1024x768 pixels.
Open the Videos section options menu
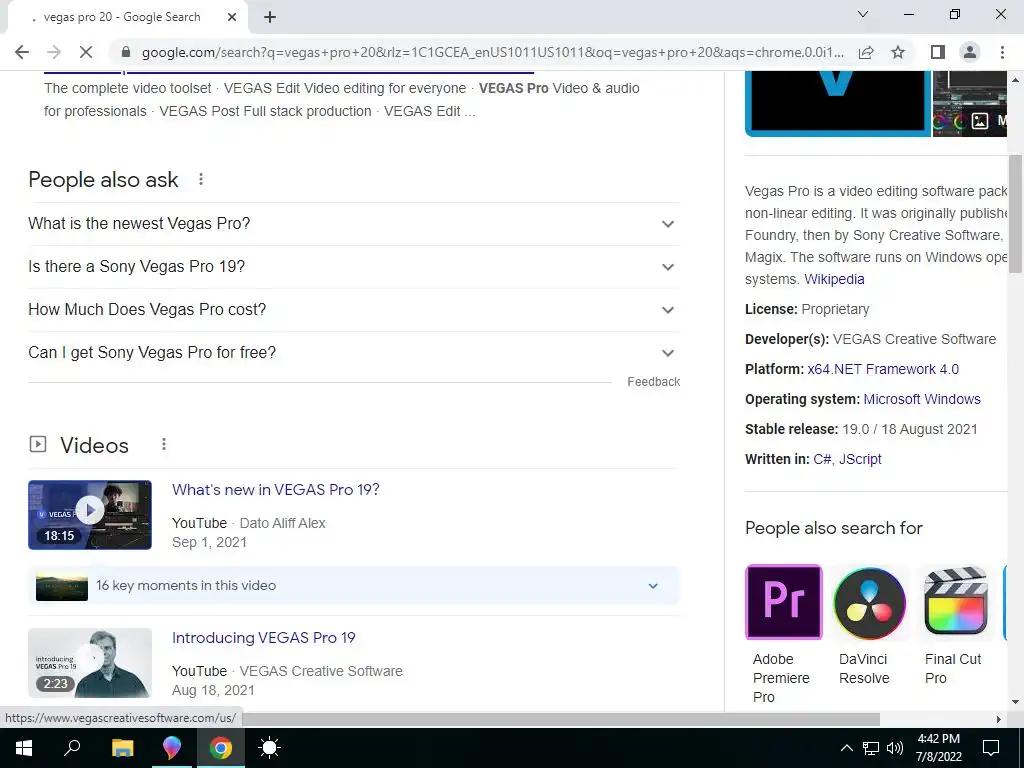(164, 445)
